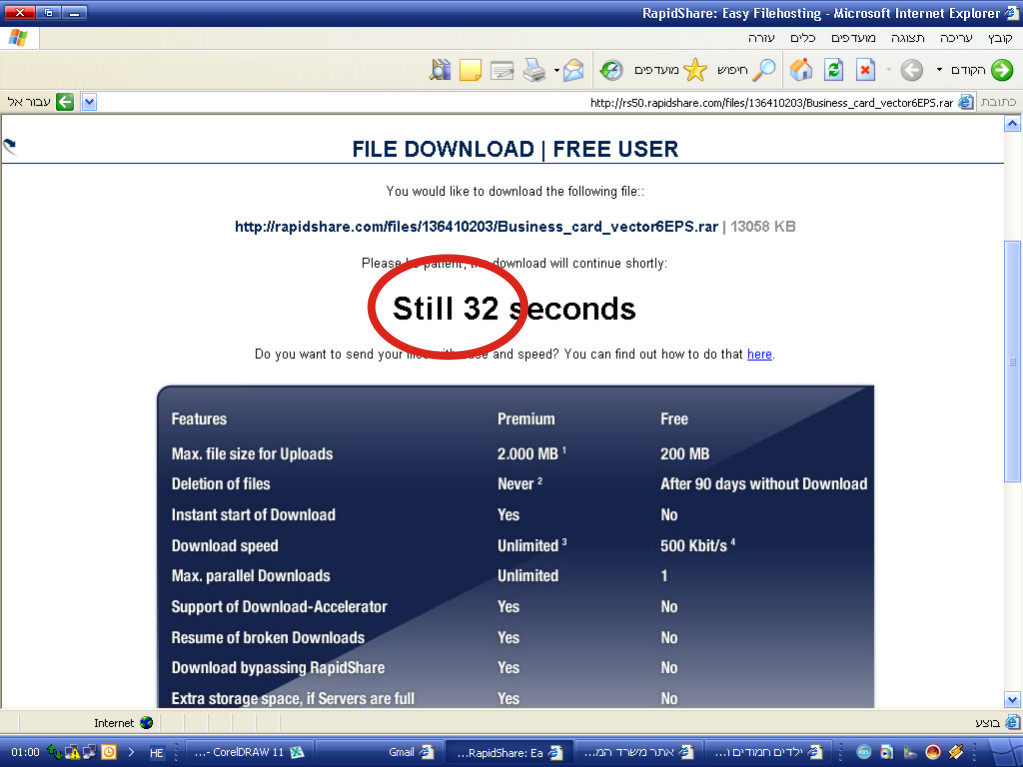Screen dimensions: 1023x767
Task: Open the תצוגה (View) menu
Action: (x=908, y=38)
